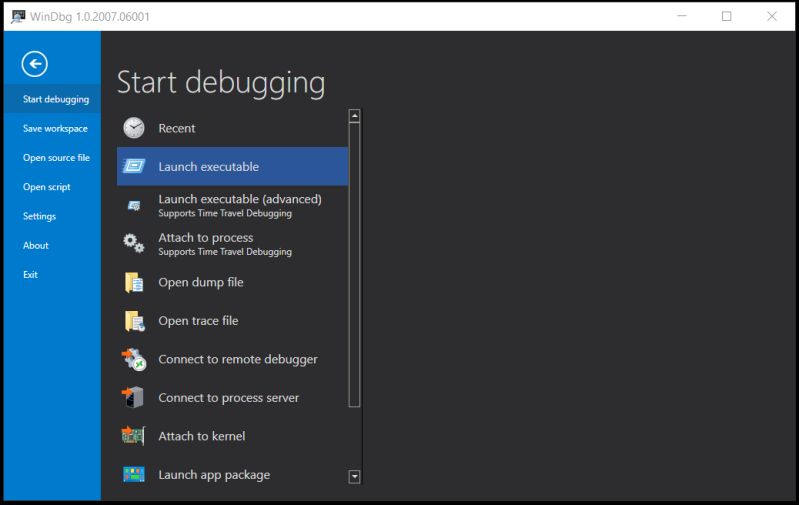Click scrollbar down arrow in list
This screenshot has width=799, height=505.
[355, 476]
